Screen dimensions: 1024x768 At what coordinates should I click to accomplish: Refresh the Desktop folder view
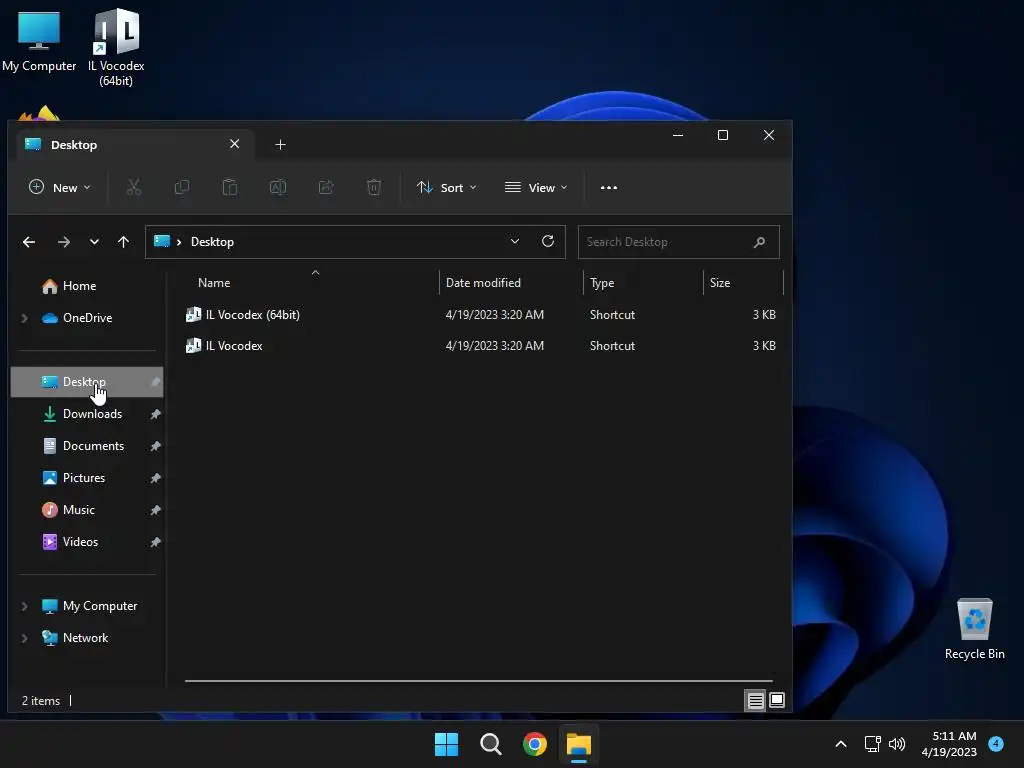click(x=548, y=241)
